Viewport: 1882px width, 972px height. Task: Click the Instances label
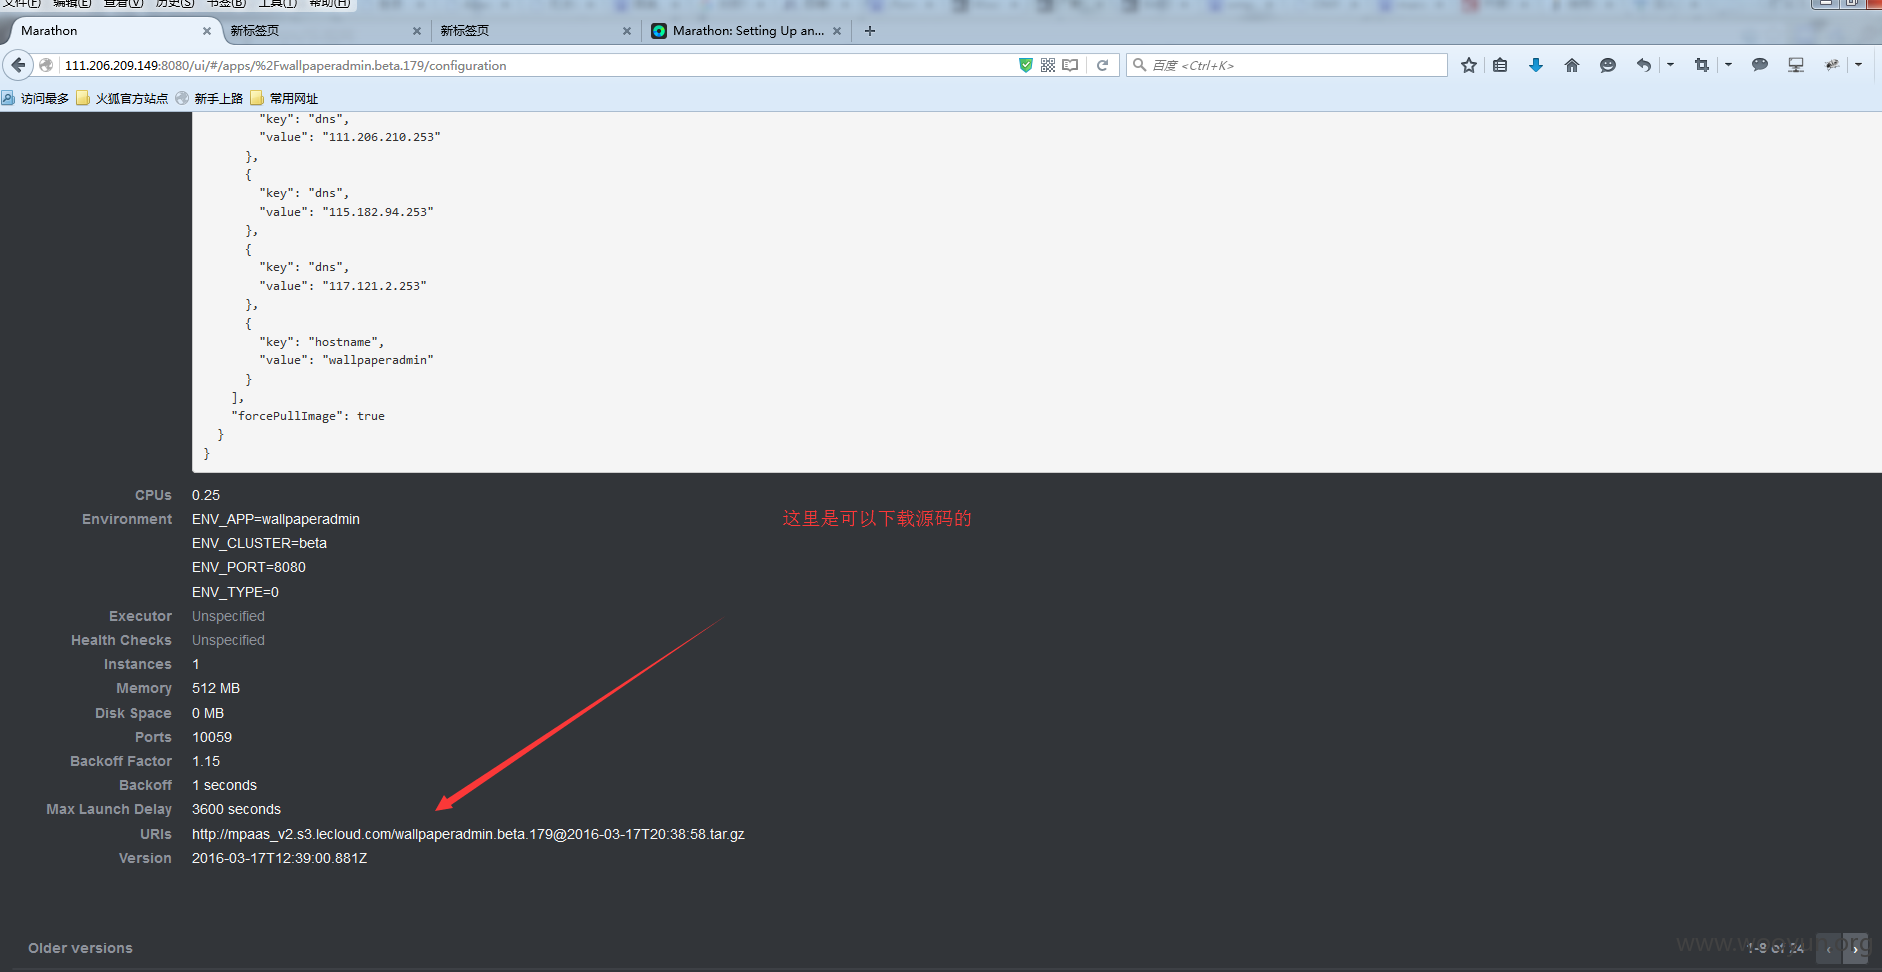(138, 664)
